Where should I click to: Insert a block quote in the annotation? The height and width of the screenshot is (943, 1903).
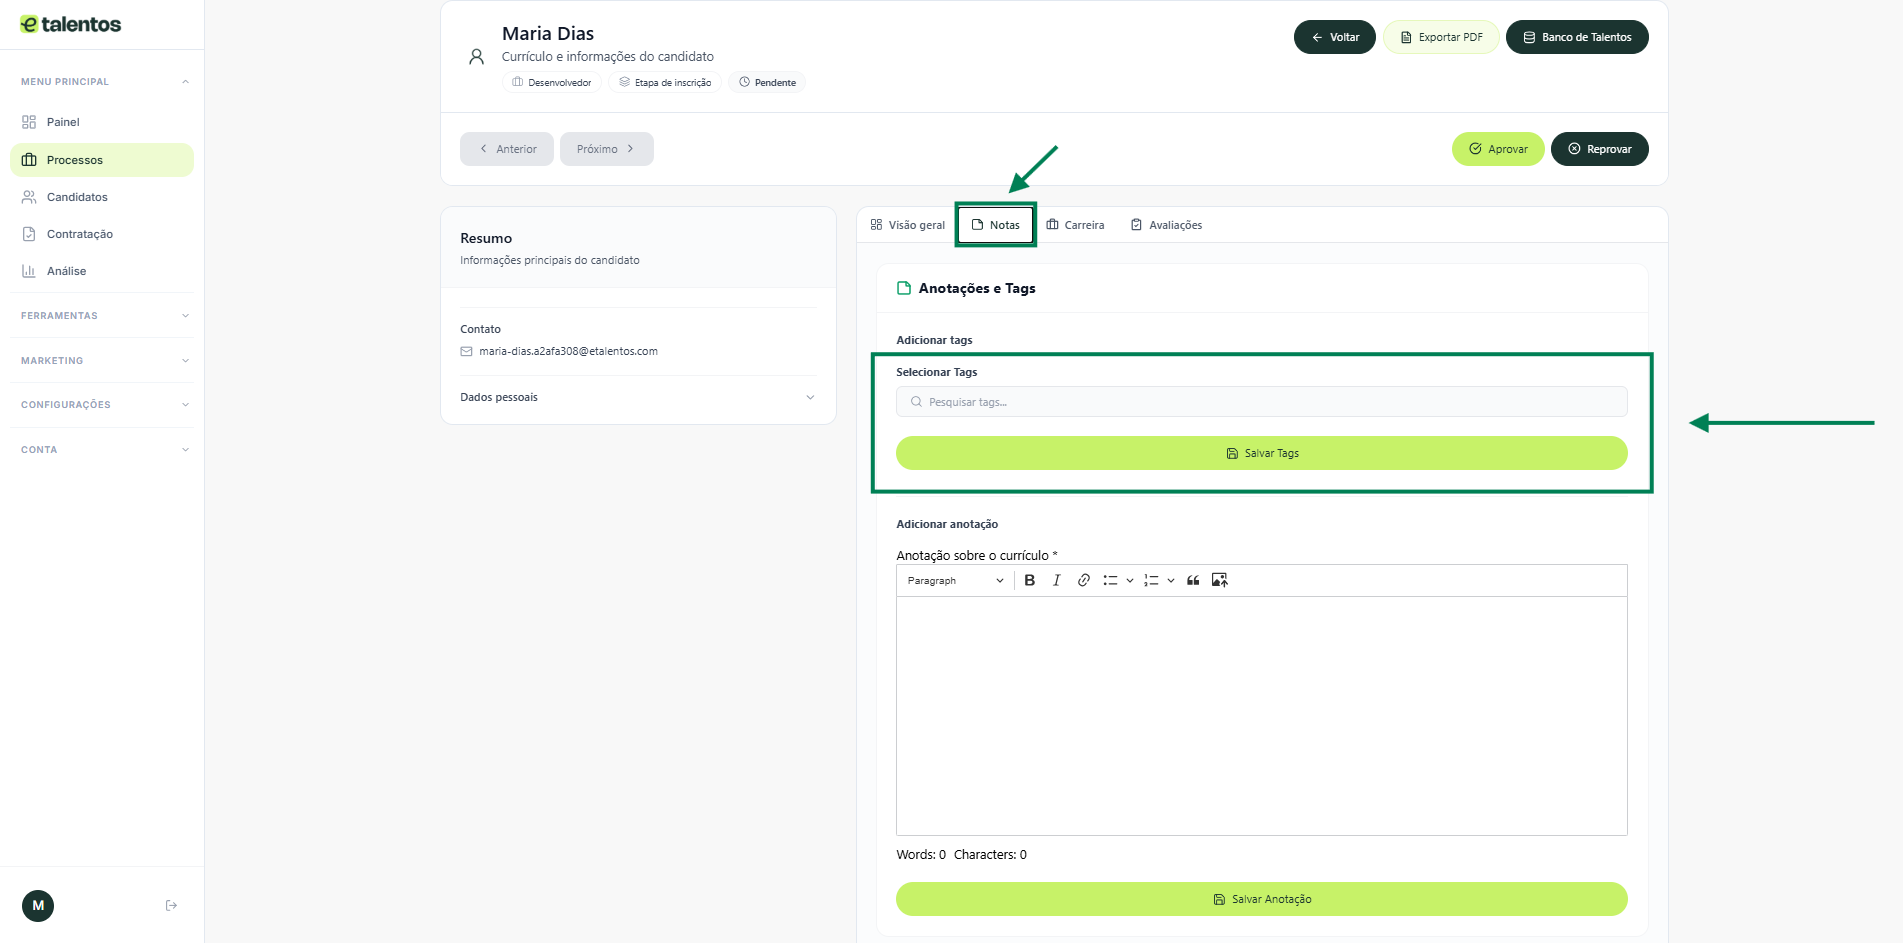coord(1193,581)
